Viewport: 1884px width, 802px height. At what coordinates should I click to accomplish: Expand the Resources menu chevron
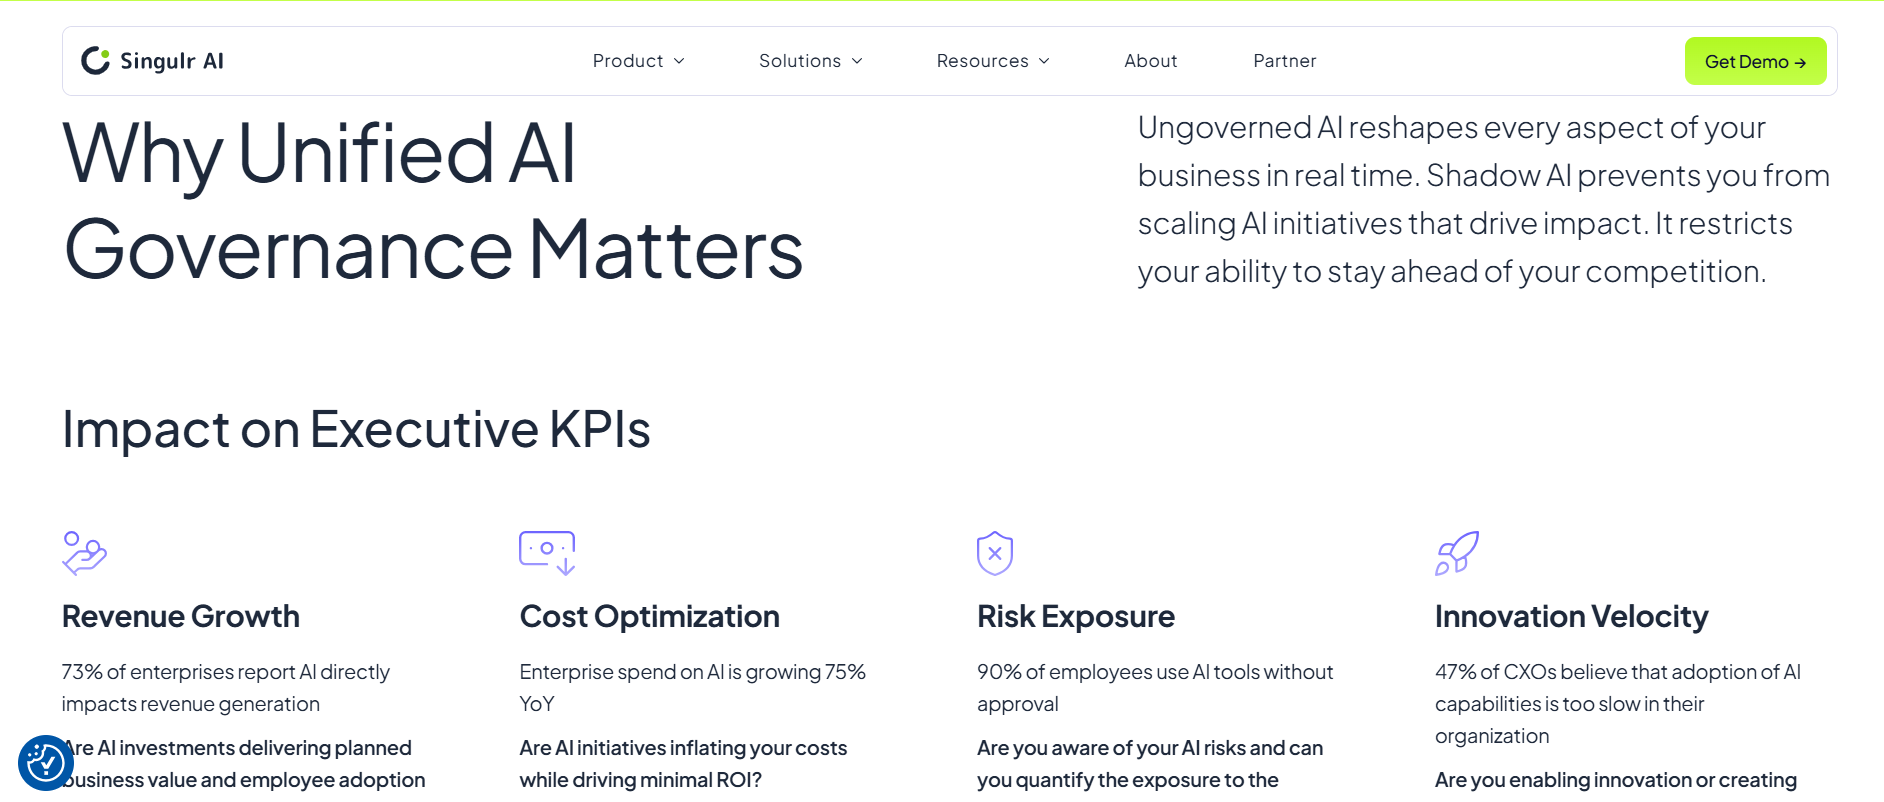pyautogui.click(x=1044, y=61)
